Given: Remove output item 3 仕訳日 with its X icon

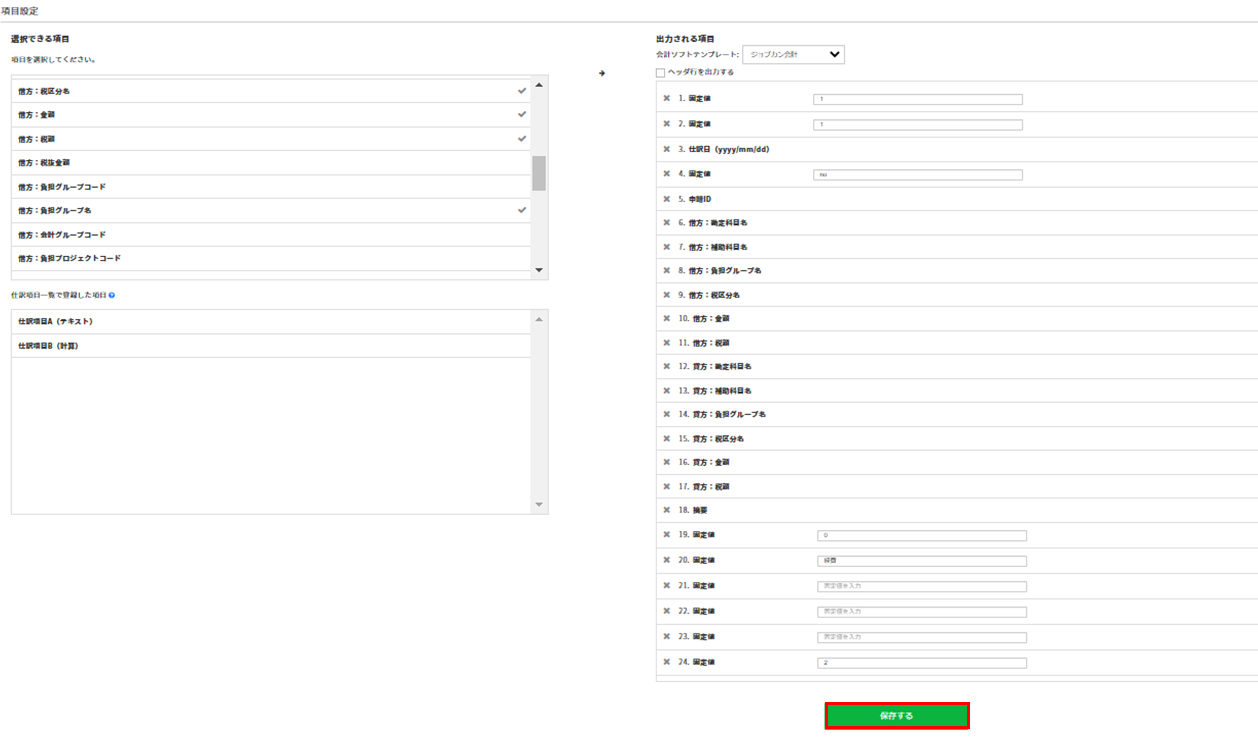Looking at the screenshot, I should pyautogui.click(x=666, y=149).
